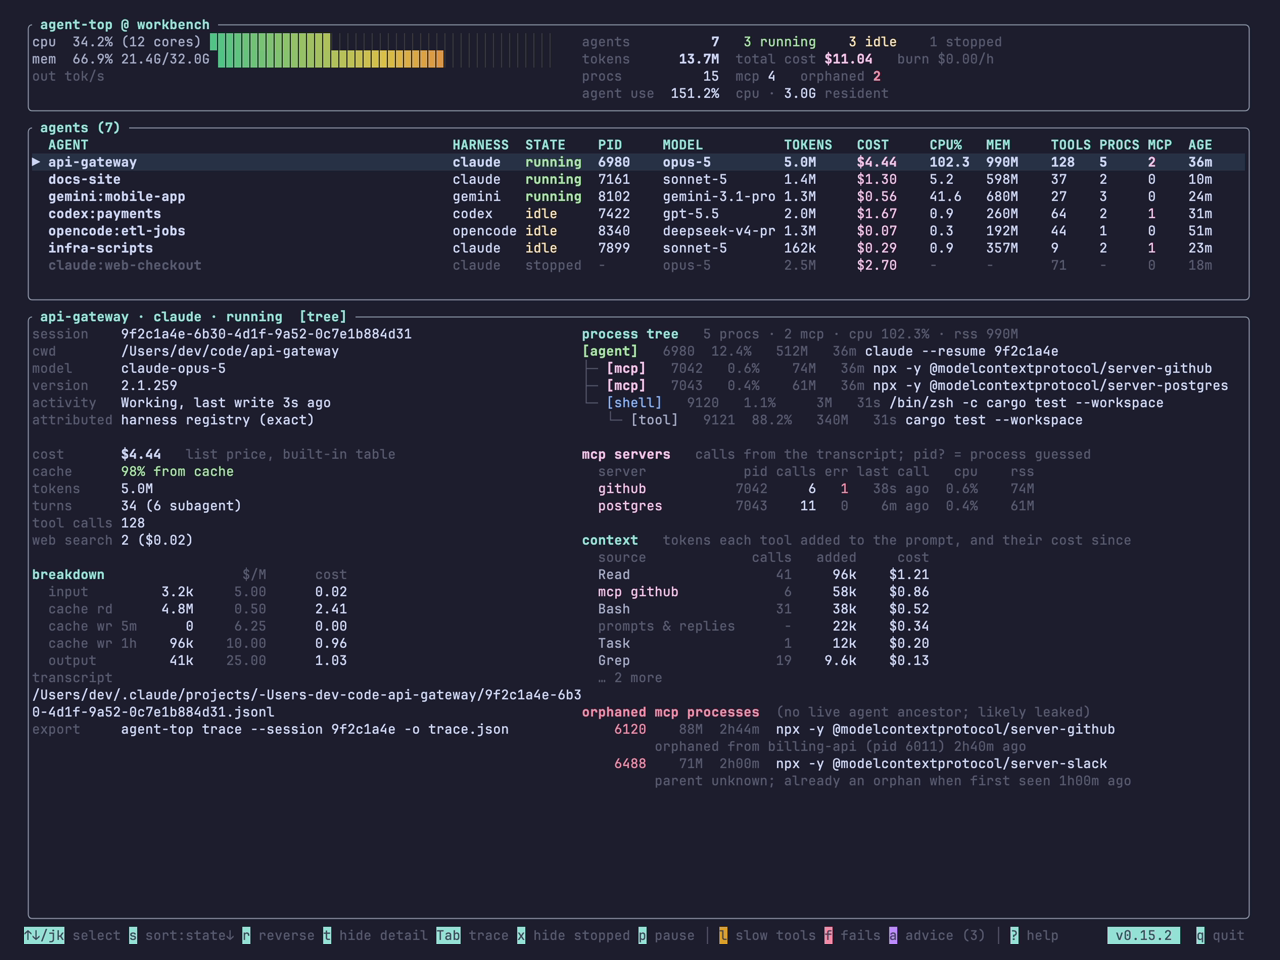
Task: Click the Grep row in the context table
Action: 764,661
